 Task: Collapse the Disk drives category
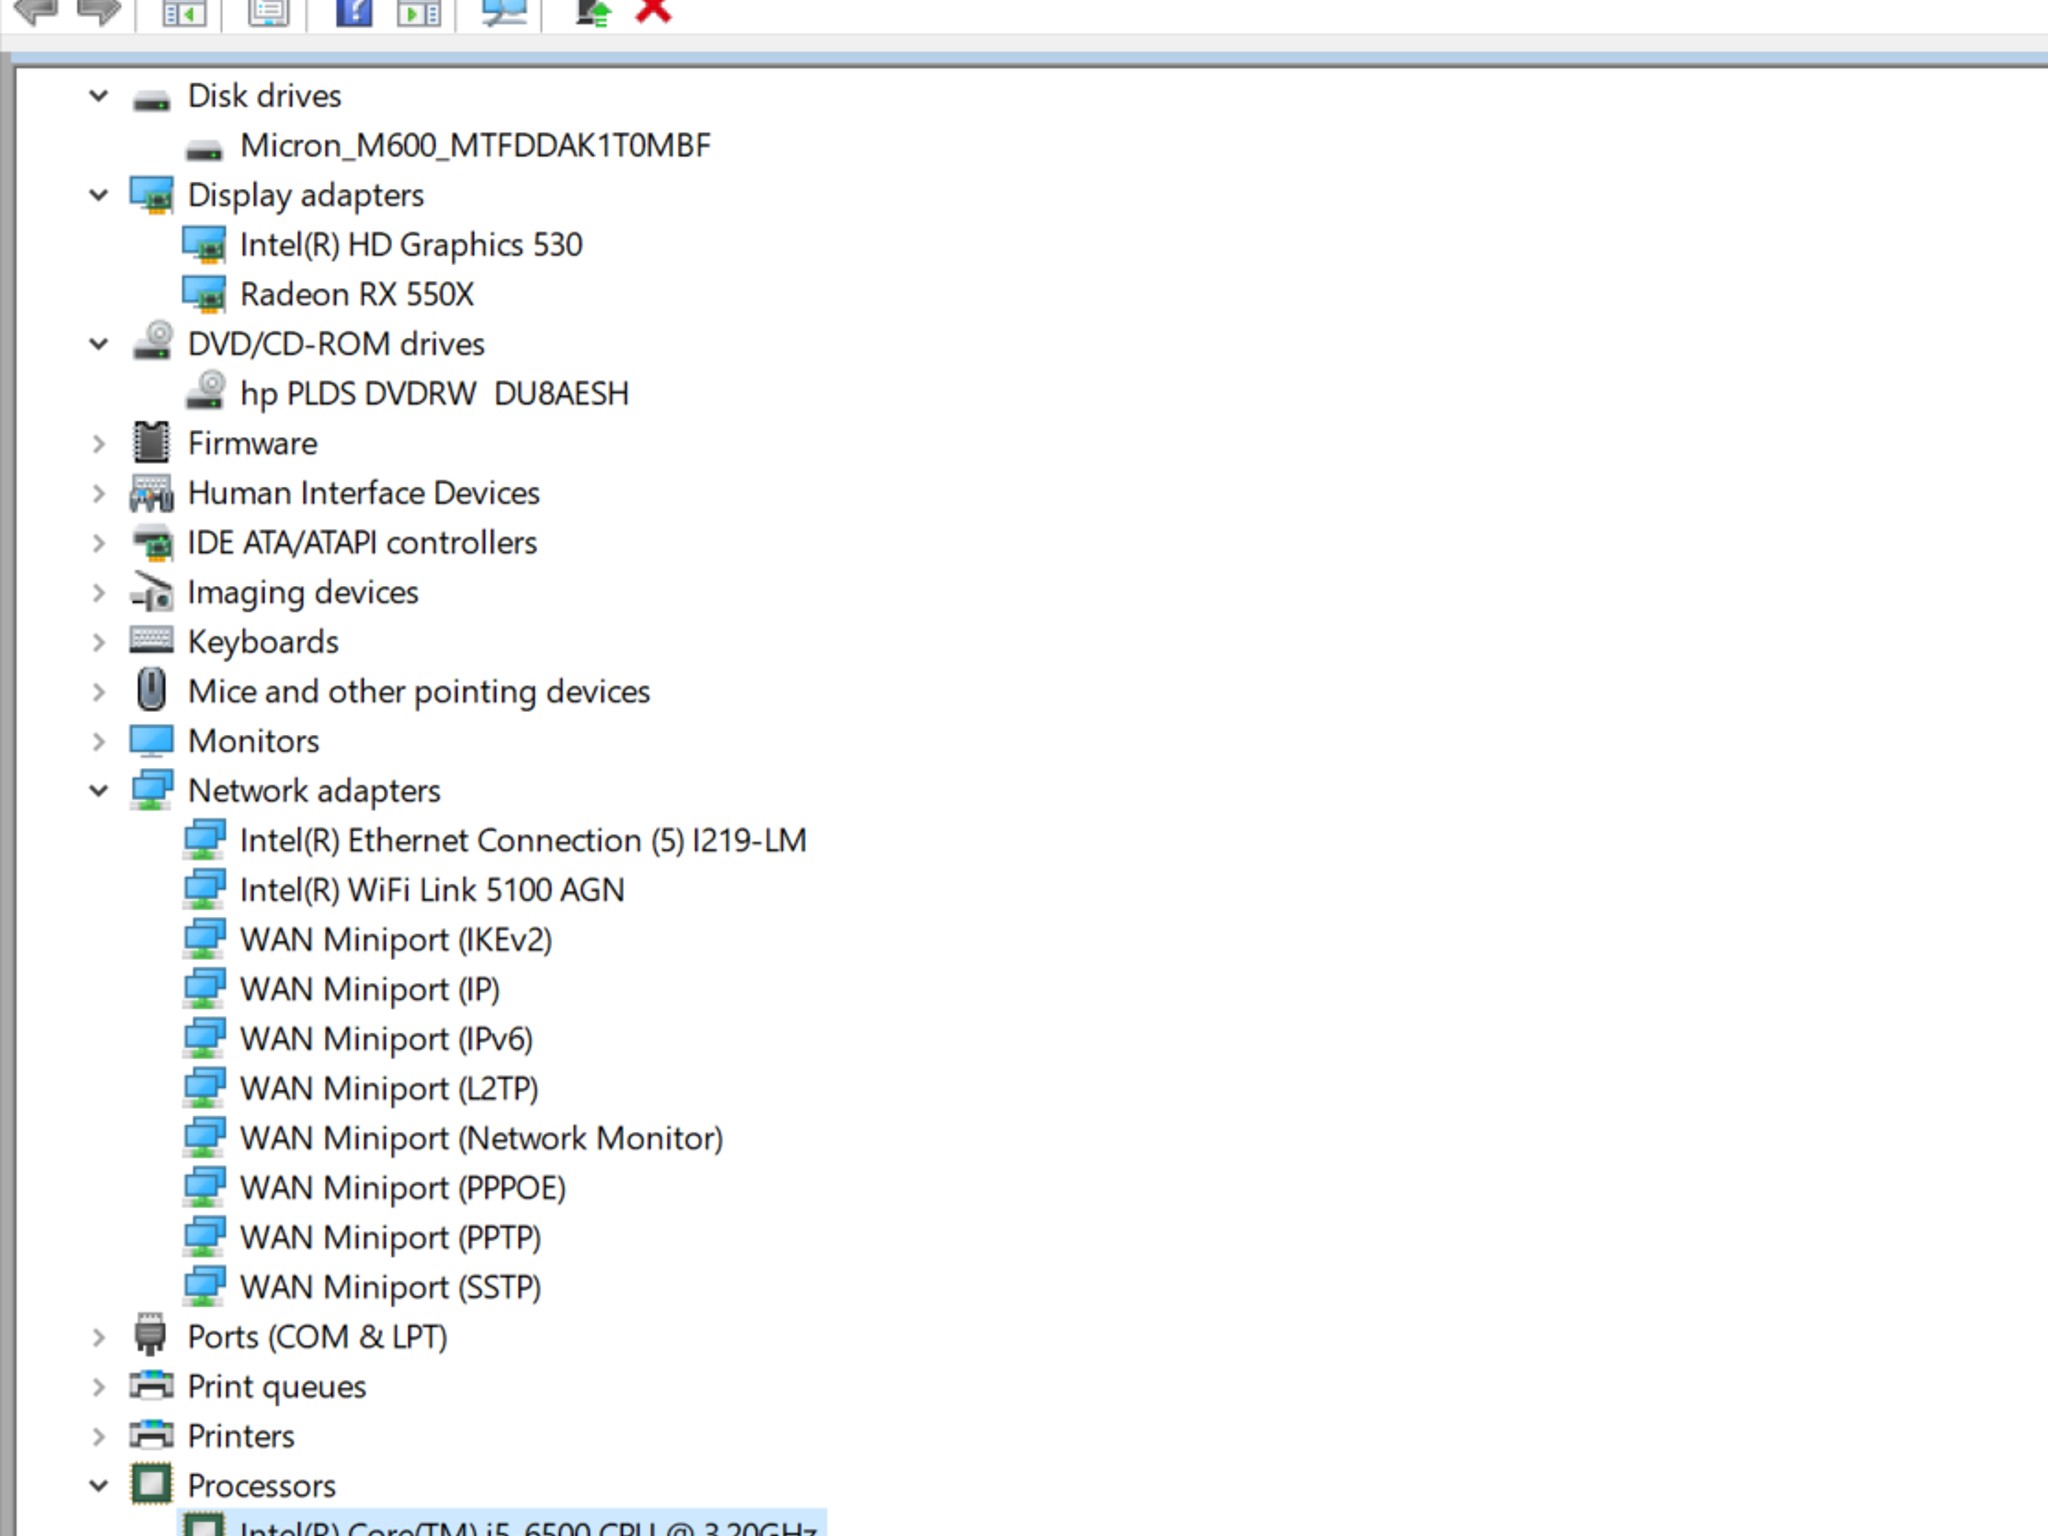pyautogui.click(x=98, y=96)
